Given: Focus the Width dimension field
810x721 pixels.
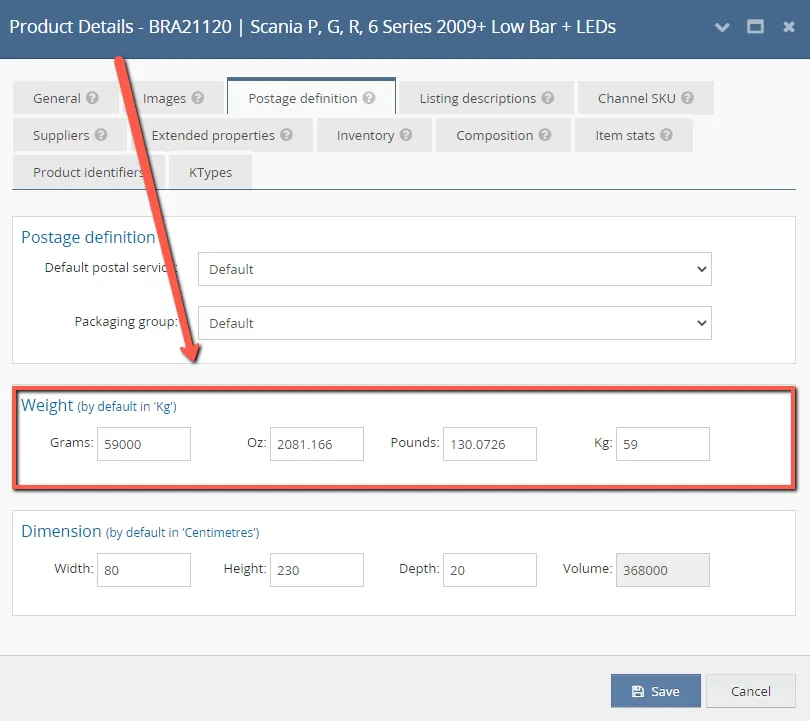Looking at the screenshot, I should 144,570.
